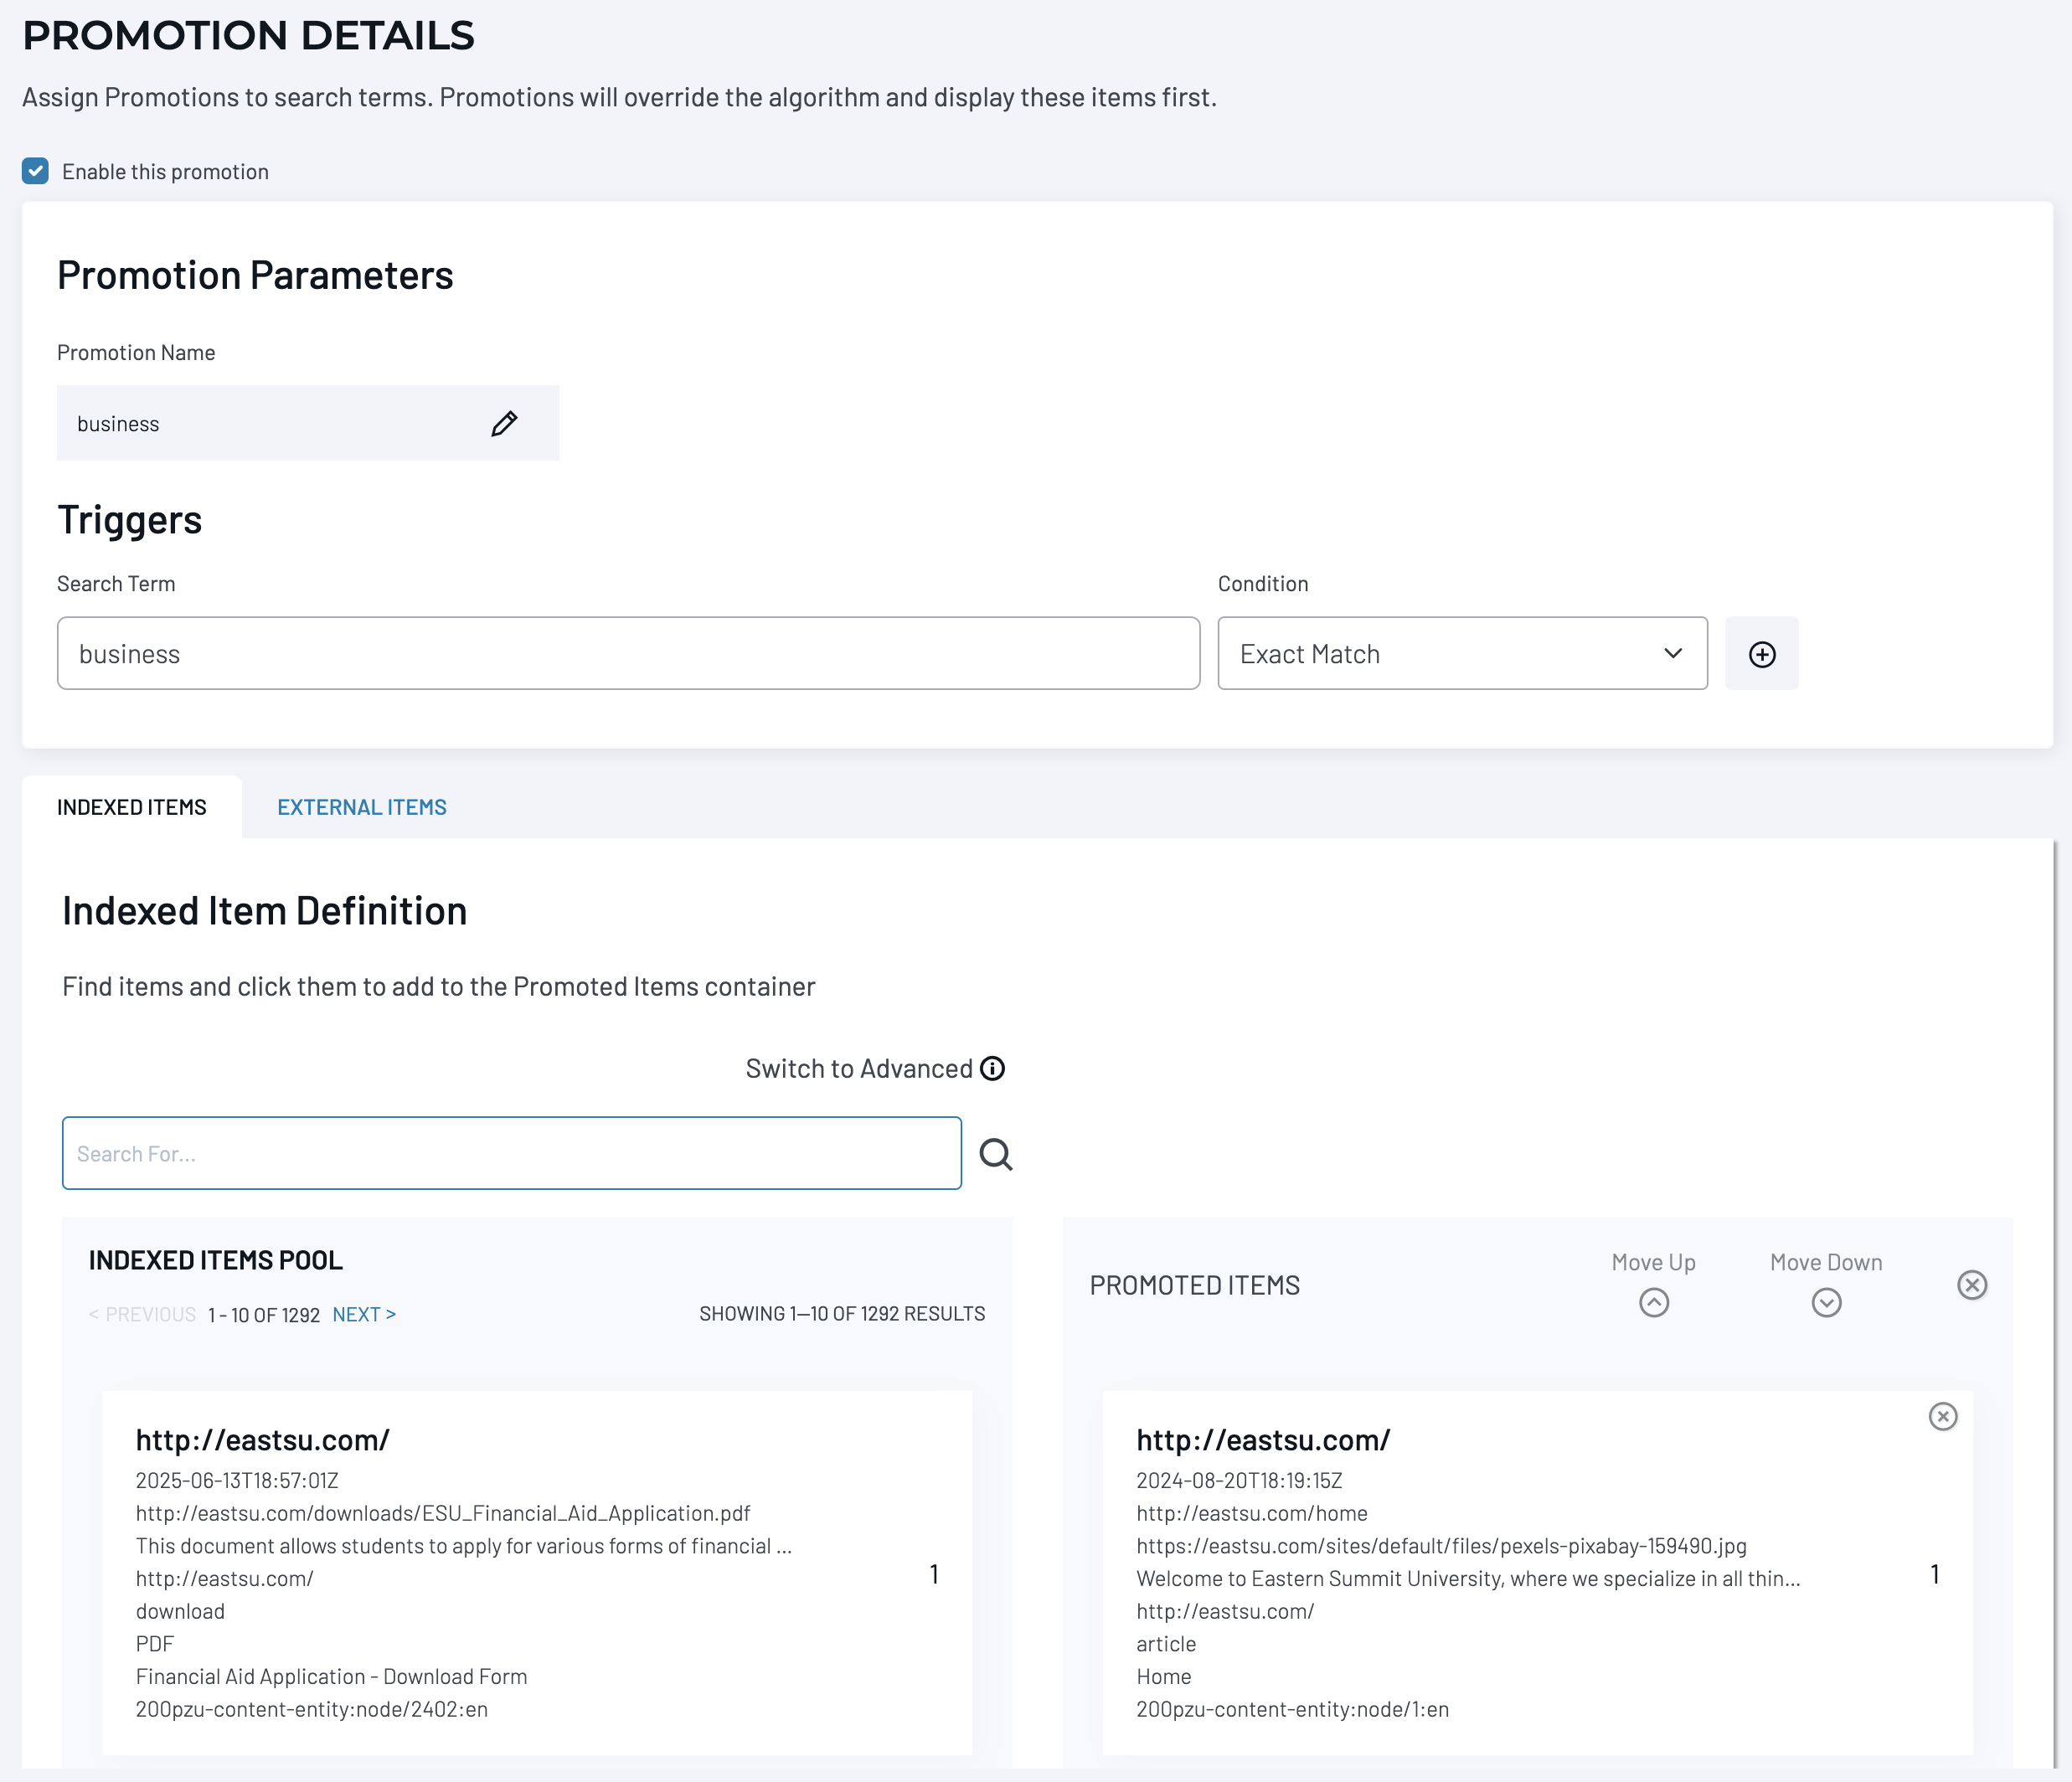
Task: Go to NEXT page of indexed items
Action: [364, 1314]
